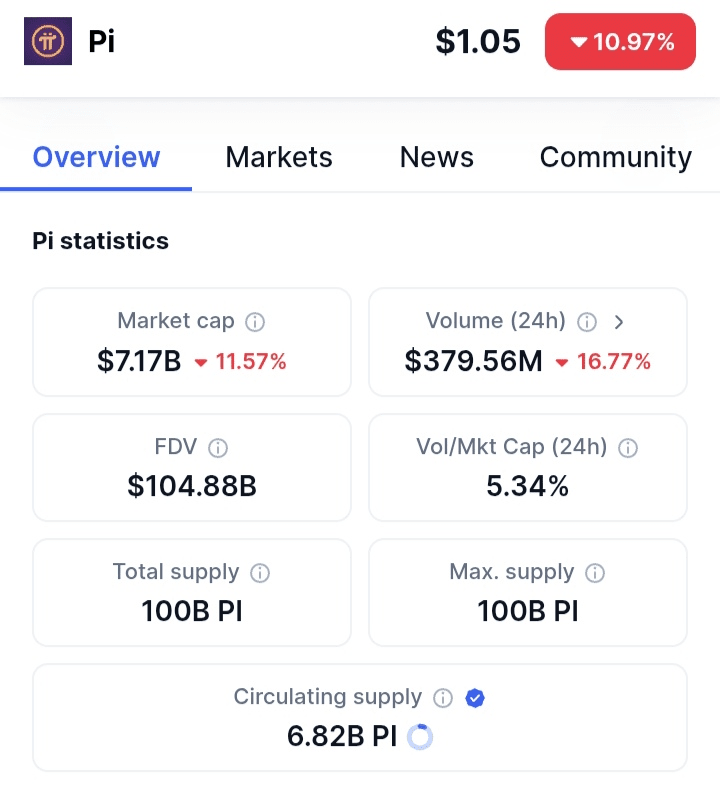Click the blue verified badge icon

(476, 698)
